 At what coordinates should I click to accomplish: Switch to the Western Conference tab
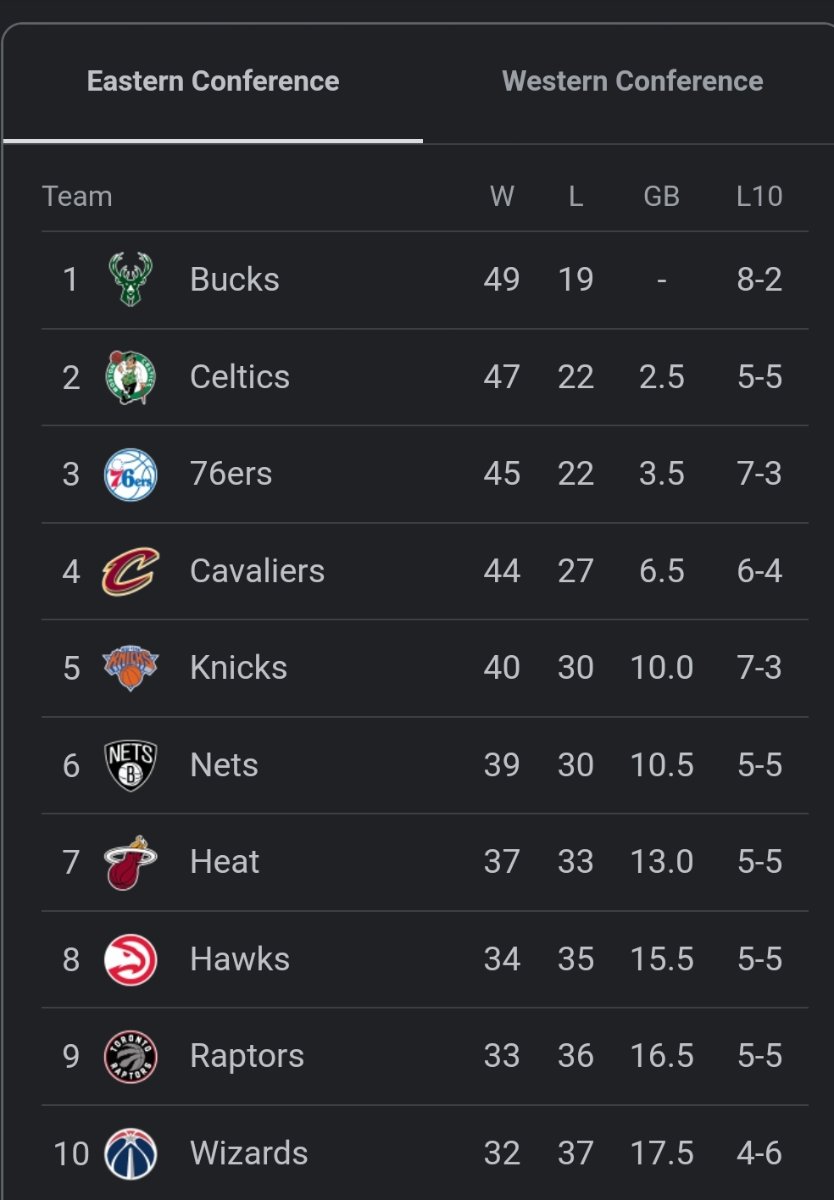point(632,81)
